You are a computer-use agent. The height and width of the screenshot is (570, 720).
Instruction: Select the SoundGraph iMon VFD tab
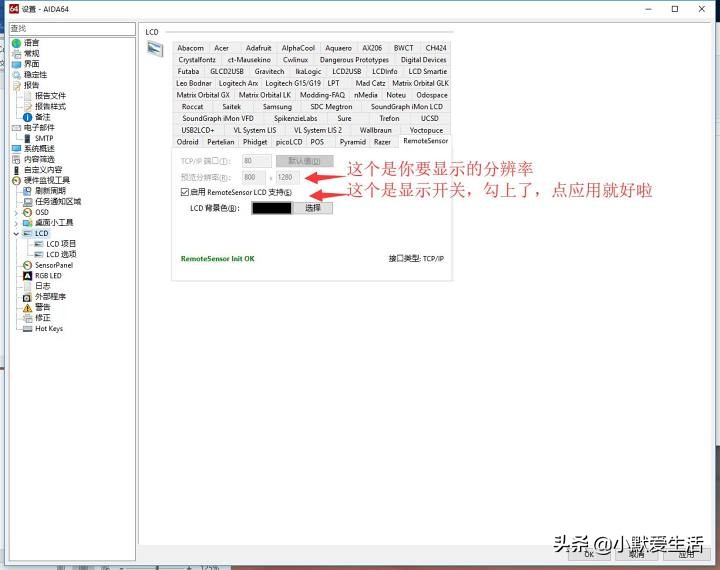[x=218, y=119]
